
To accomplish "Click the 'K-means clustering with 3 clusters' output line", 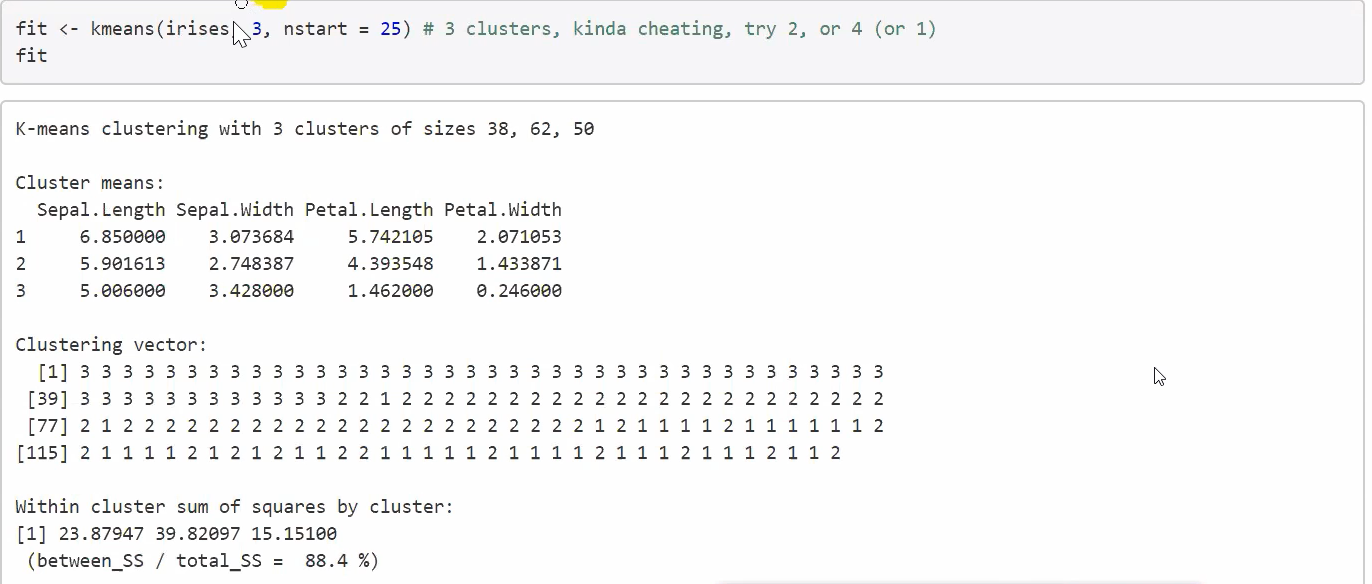I will pos(305,129).
